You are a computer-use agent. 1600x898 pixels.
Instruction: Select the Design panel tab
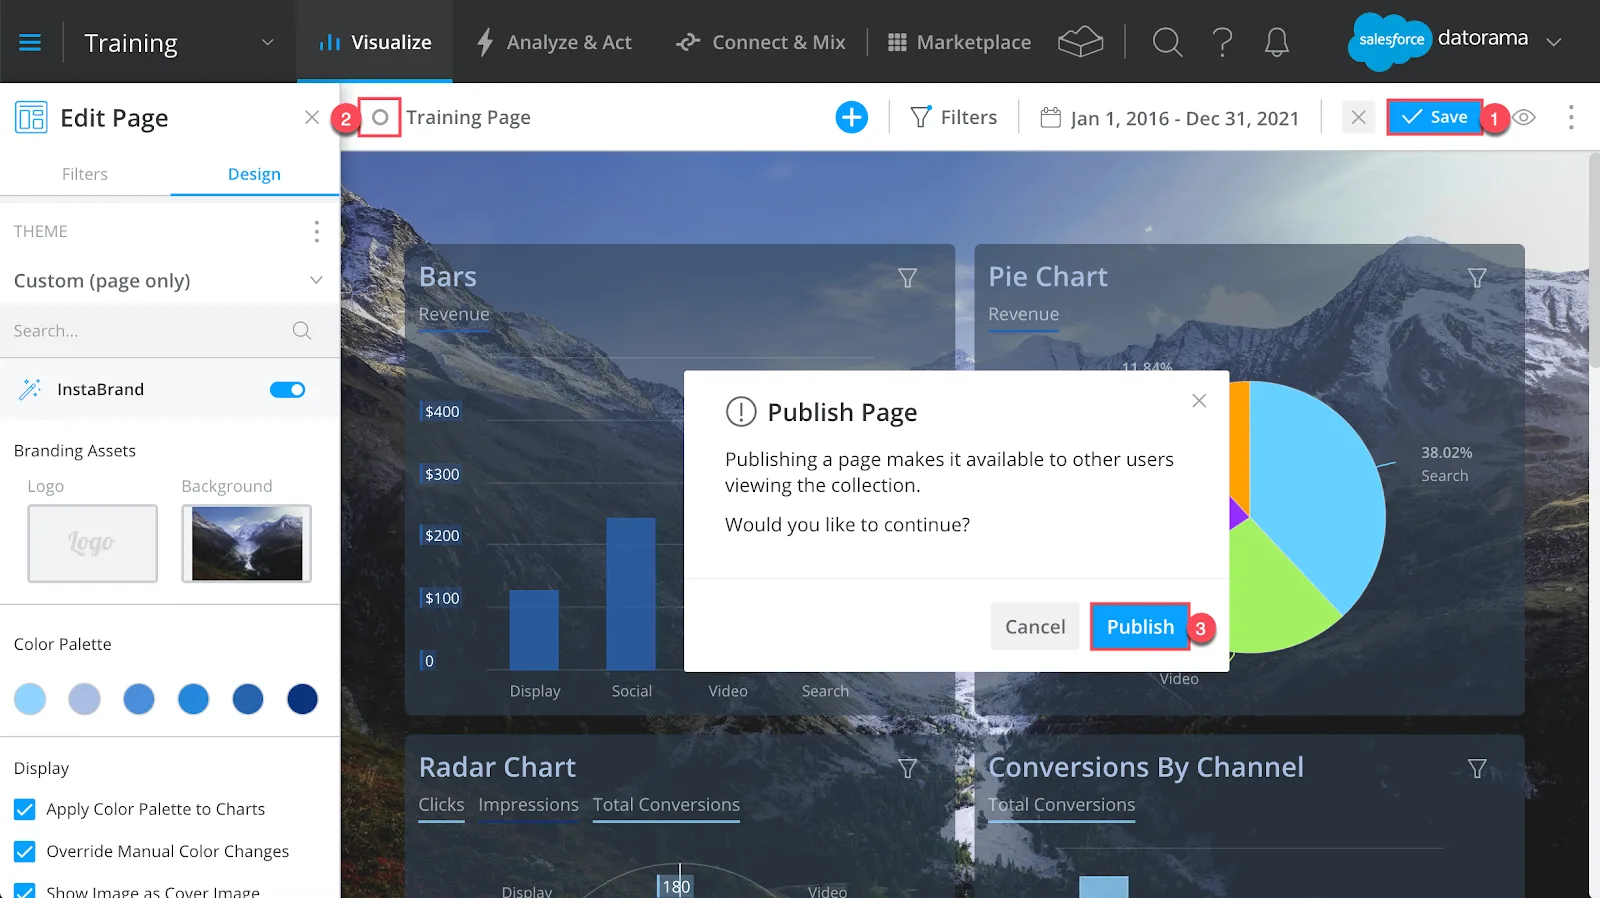click(x=254, y=174)
